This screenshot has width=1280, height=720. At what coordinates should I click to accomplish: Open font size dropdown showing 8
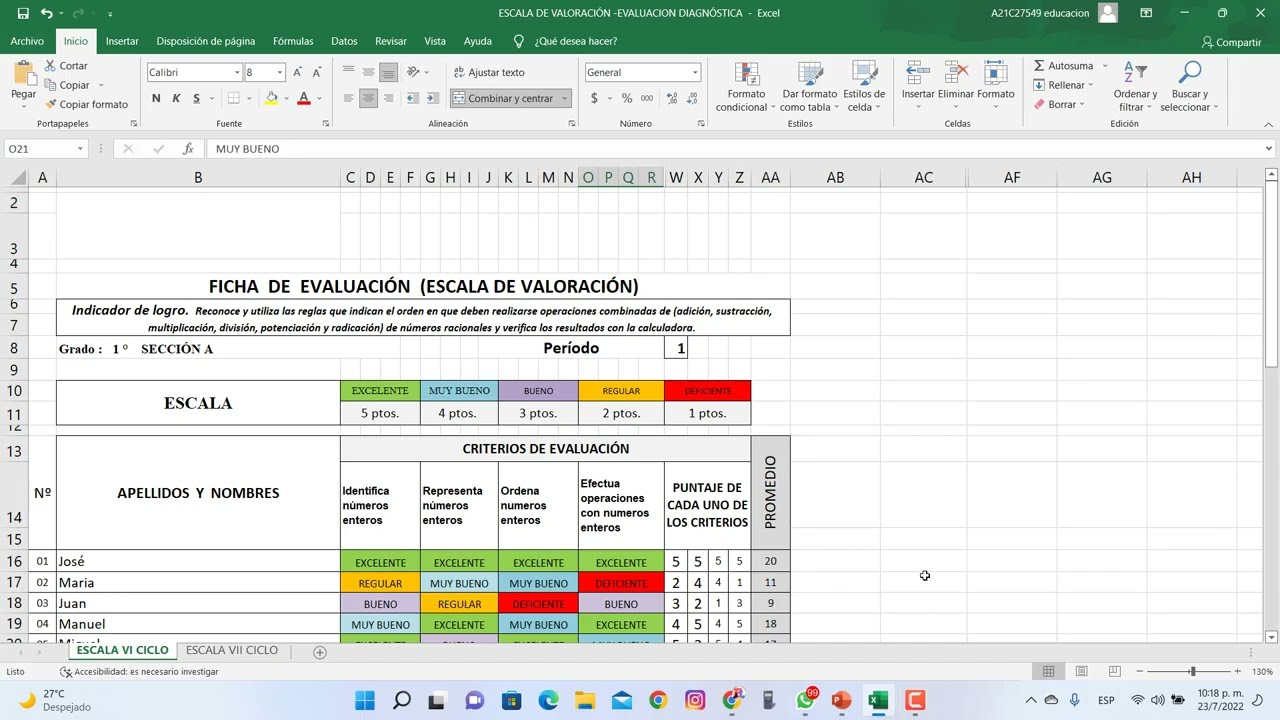[280, 72]
